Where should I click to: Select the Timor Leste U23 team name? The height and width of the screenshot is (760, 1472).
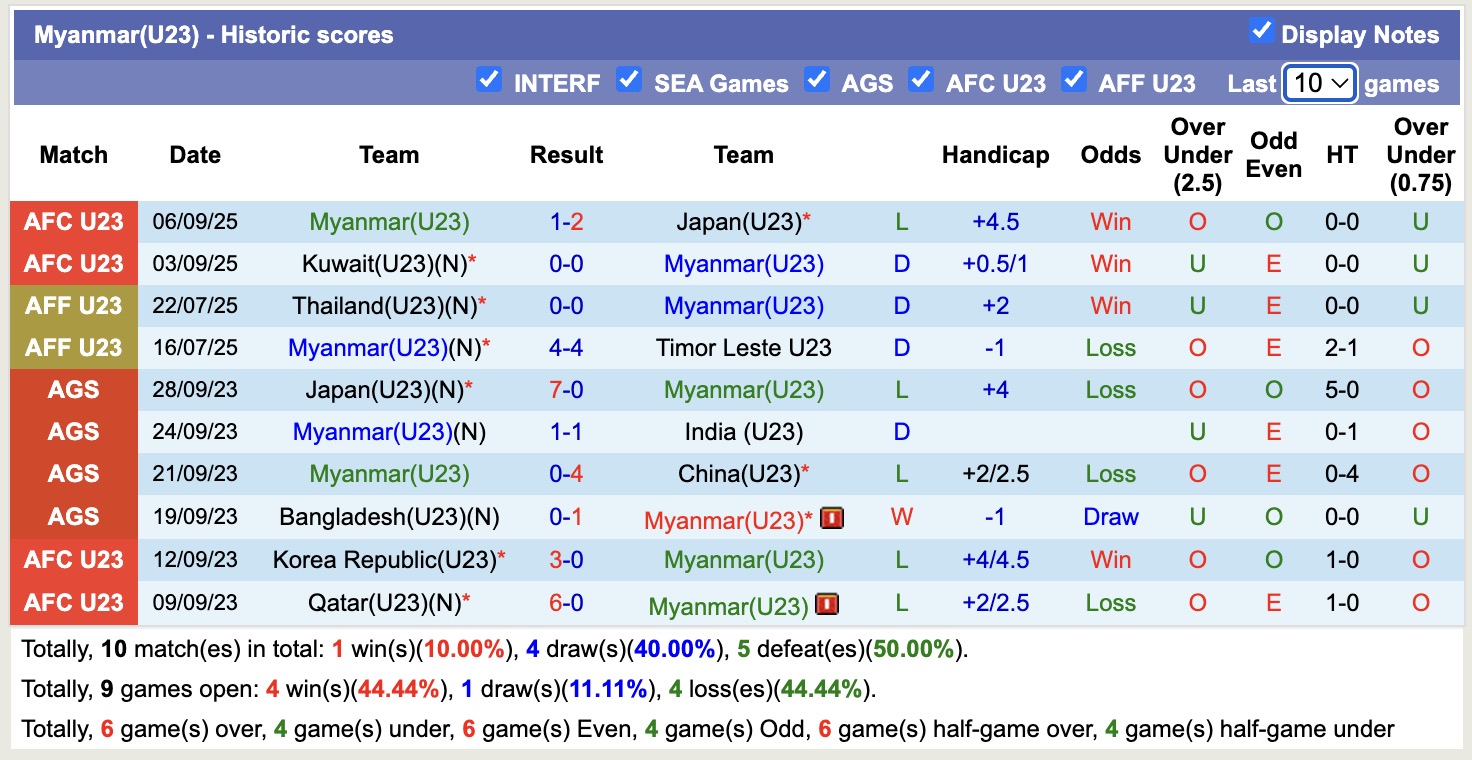pos(743,348)
